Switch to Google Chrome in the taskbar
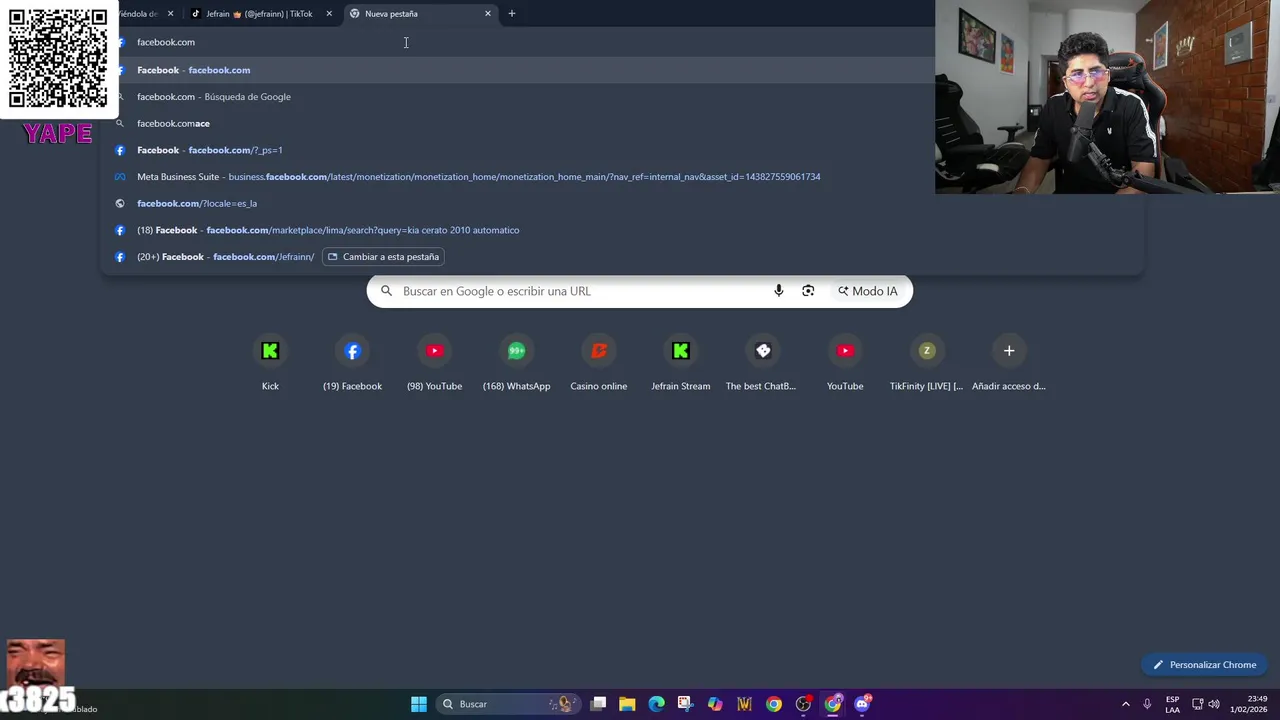 click(774, 704)
